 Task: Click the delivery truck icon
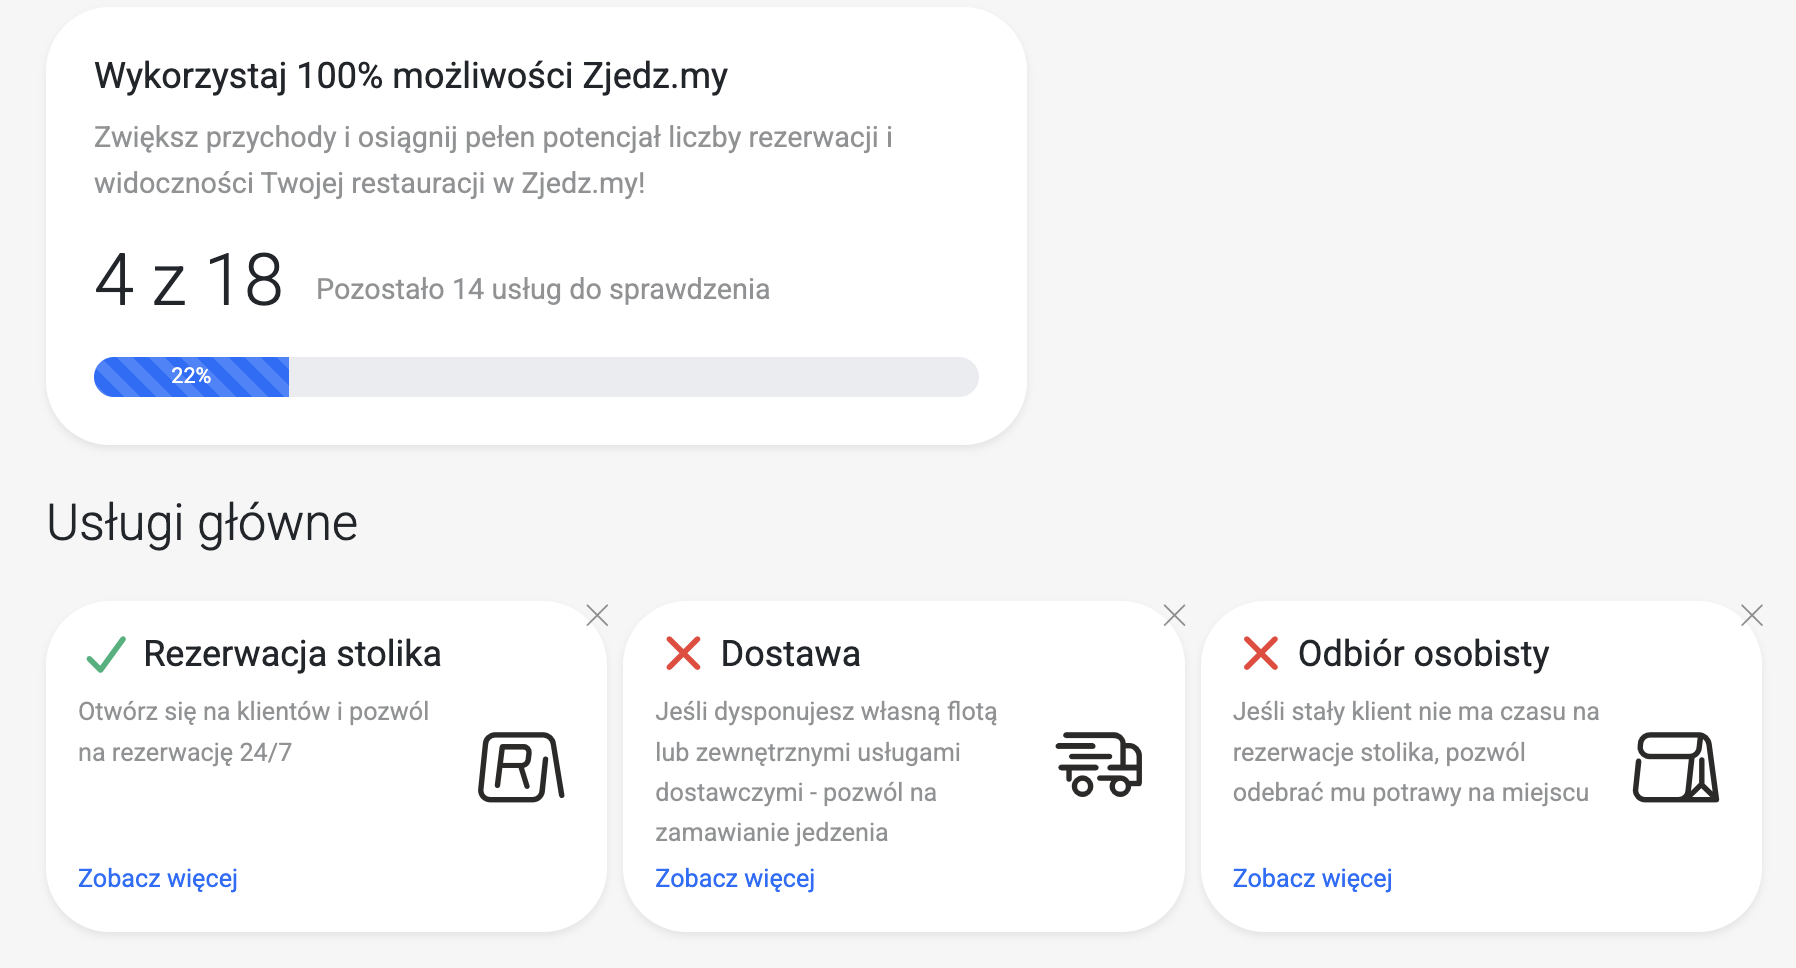[1098, 764]
